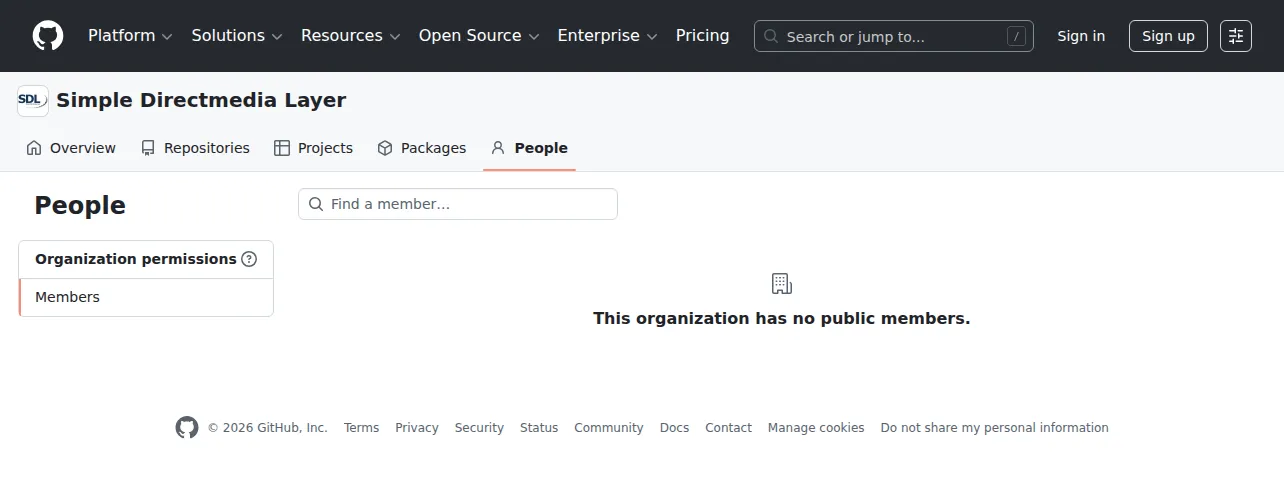Click the © 2026 GitHub, Inc. text
1284x481 pixels.
coord(267,428)
